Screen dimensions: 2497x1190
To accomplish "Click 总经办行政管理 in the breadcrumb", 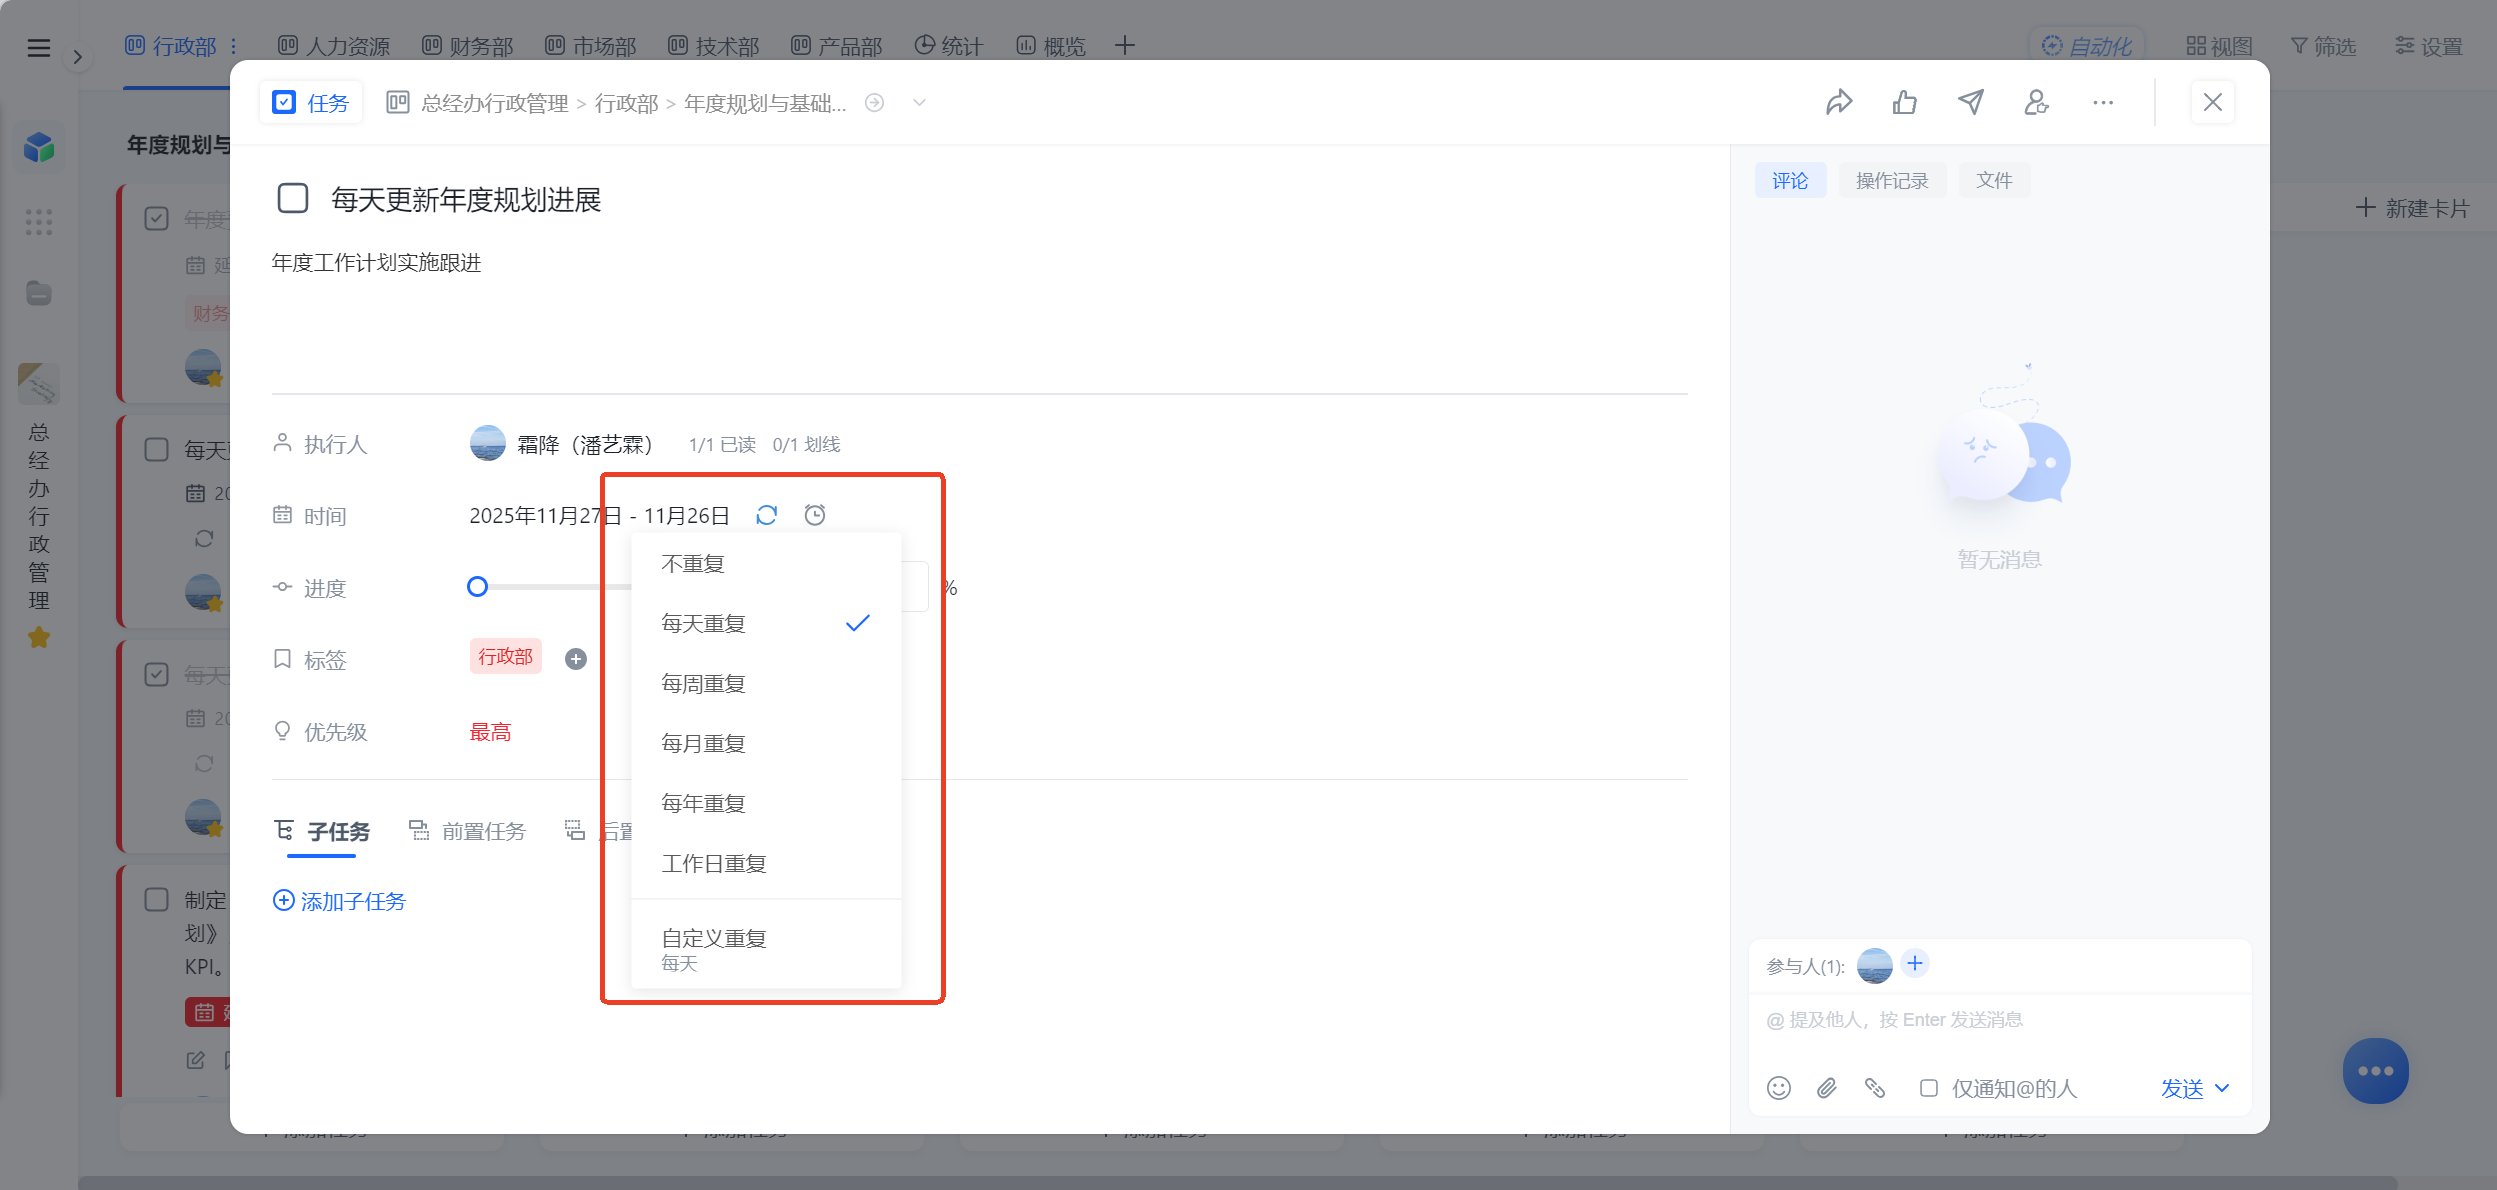I will pyautogui.click(x=495, y=103).
